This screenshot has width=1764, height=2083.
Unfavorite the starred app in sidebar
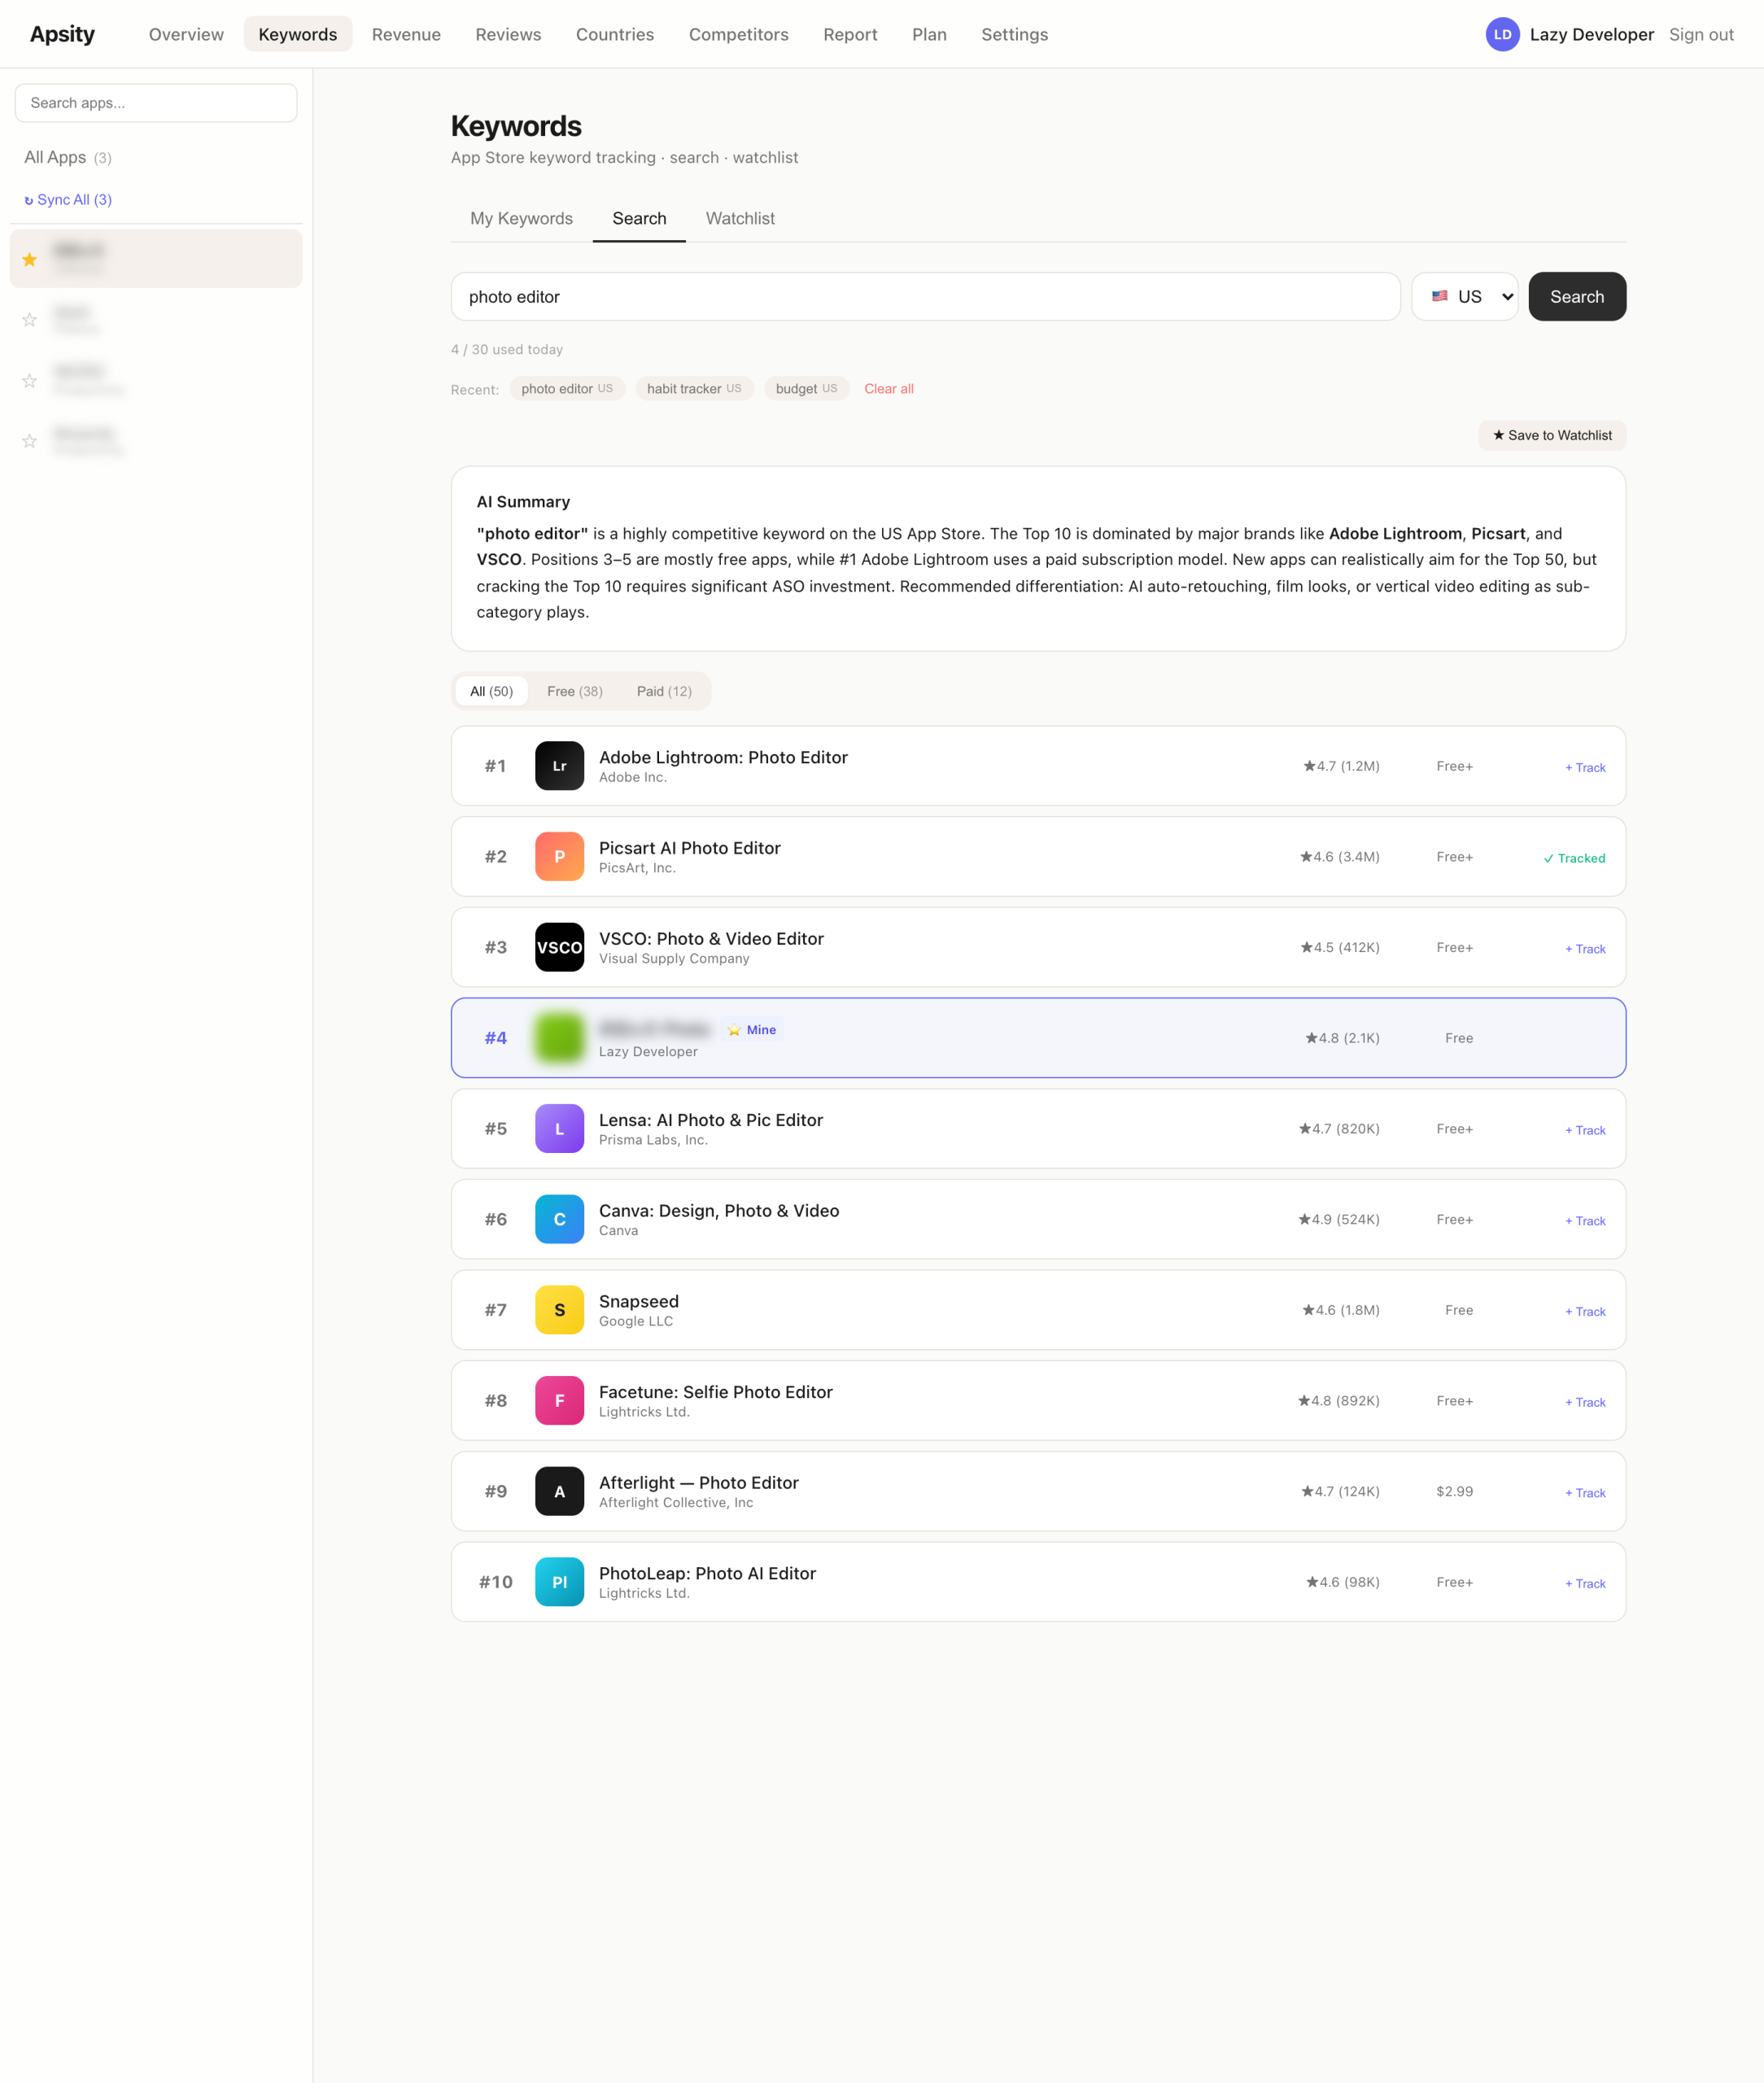tap(30, 259)
